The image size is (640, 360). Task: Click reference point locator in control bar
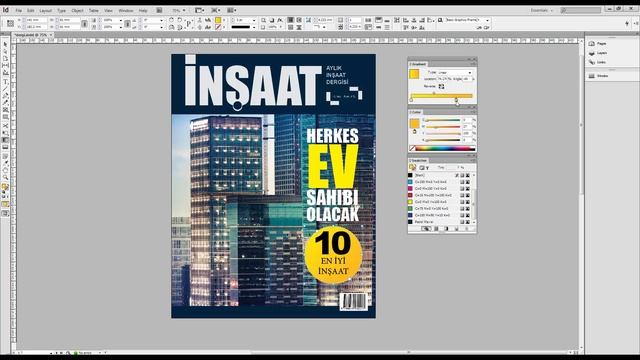pyautogui.click(x=11, y=23)
